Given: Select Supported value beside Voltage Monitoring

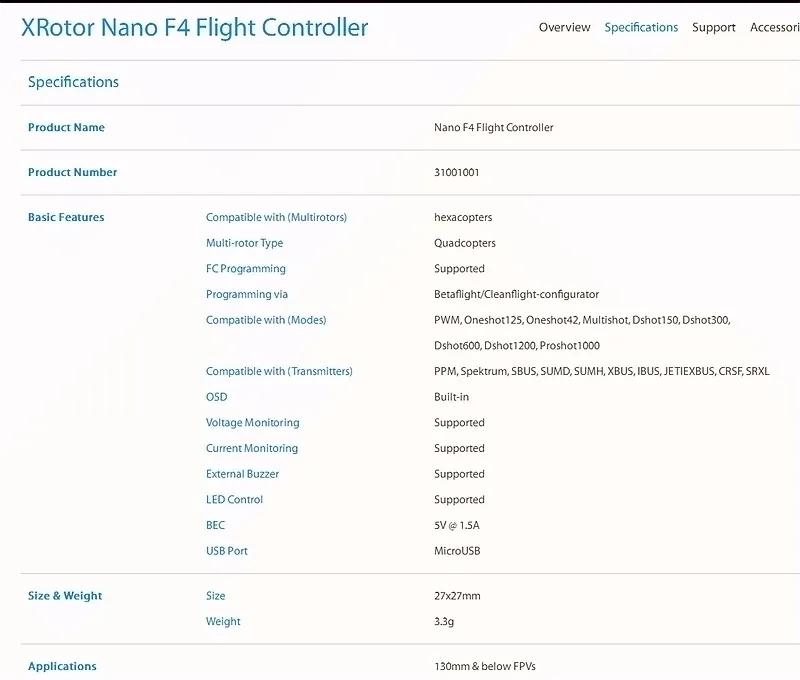Looking at the screenshot, I should point(459,423).
